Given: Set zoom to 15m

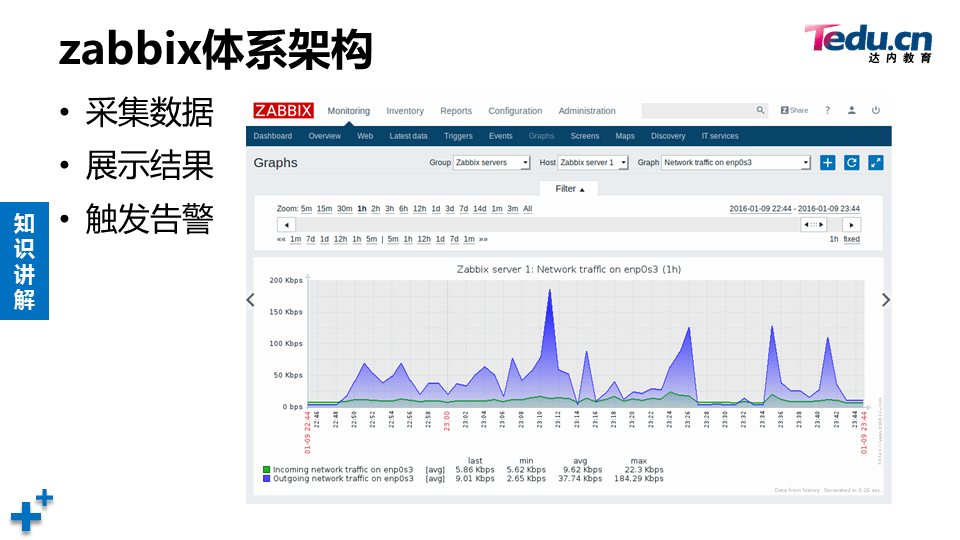Looking at the screenshot, I should point(324,209).
